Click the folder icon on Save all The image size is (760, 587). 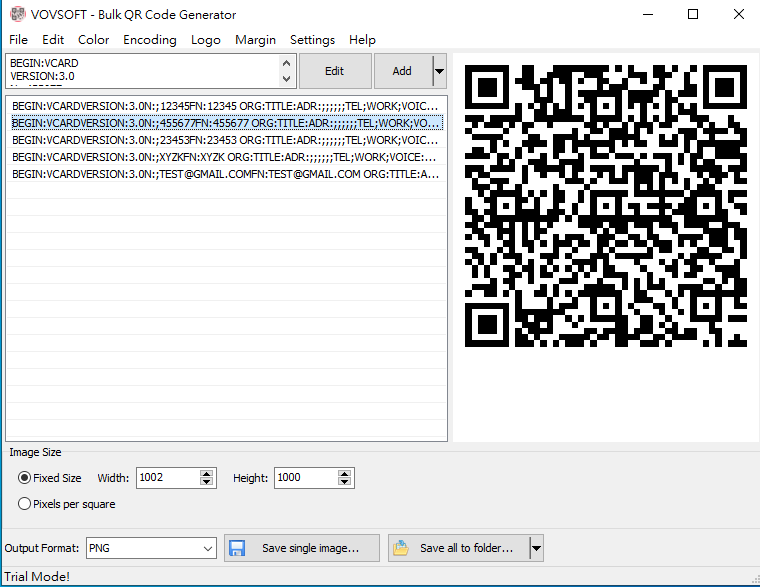coord(401,548)
